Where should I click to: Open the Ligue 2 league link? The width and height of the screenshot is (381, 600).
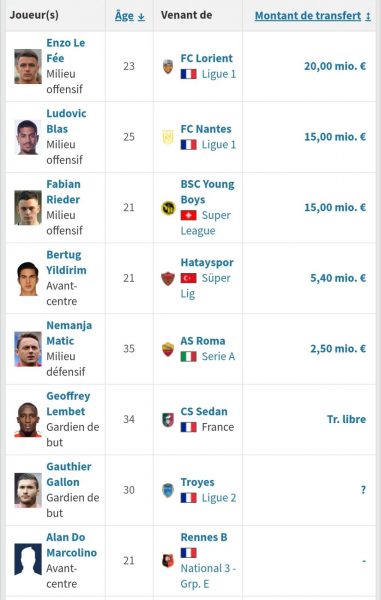coord(219,498)
